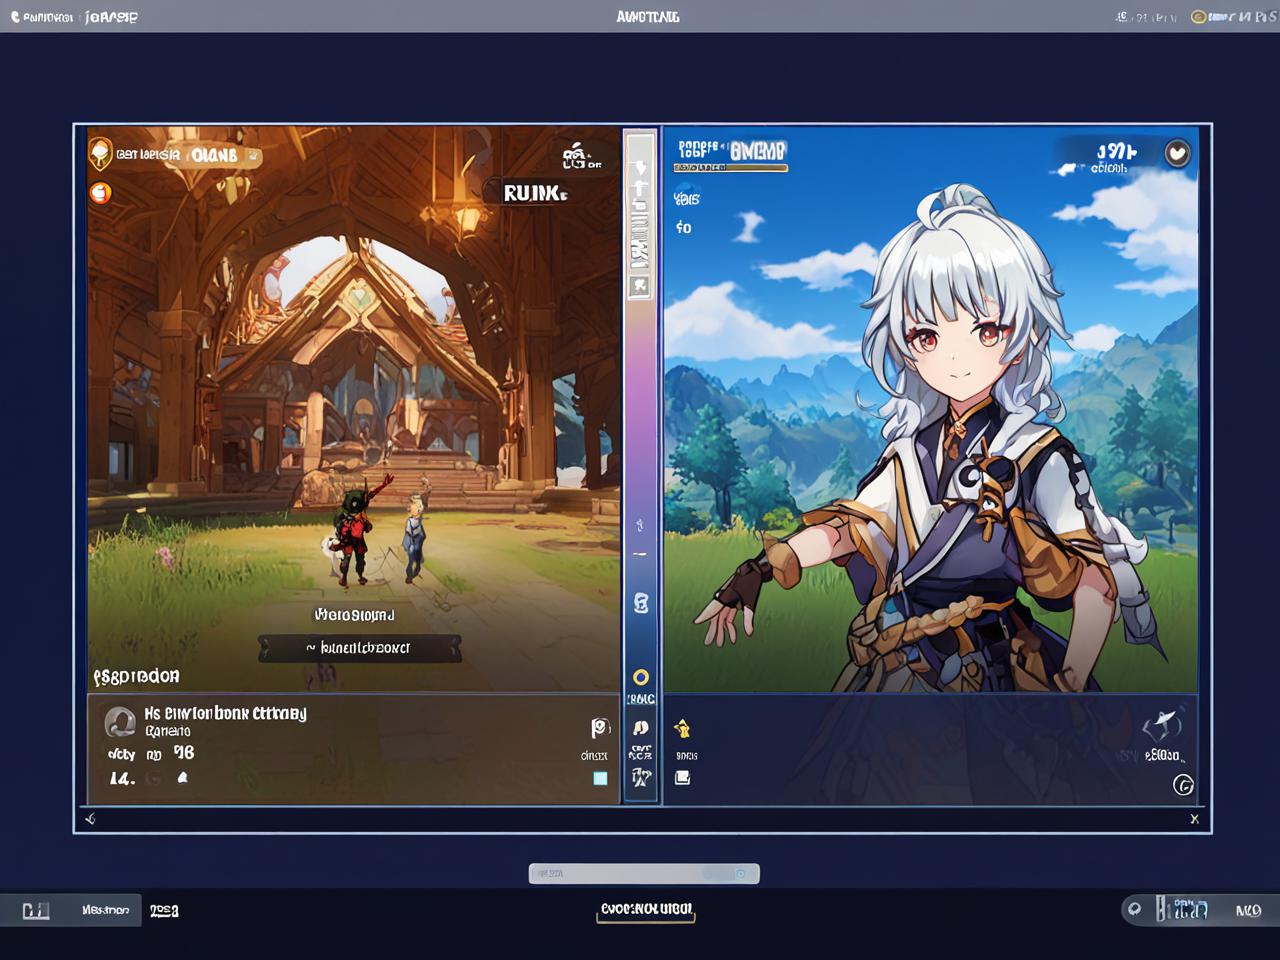The width and height of the screenshot is (1280, 960).
Task: Click the '96' value in info card
Action: pos(184,752)
